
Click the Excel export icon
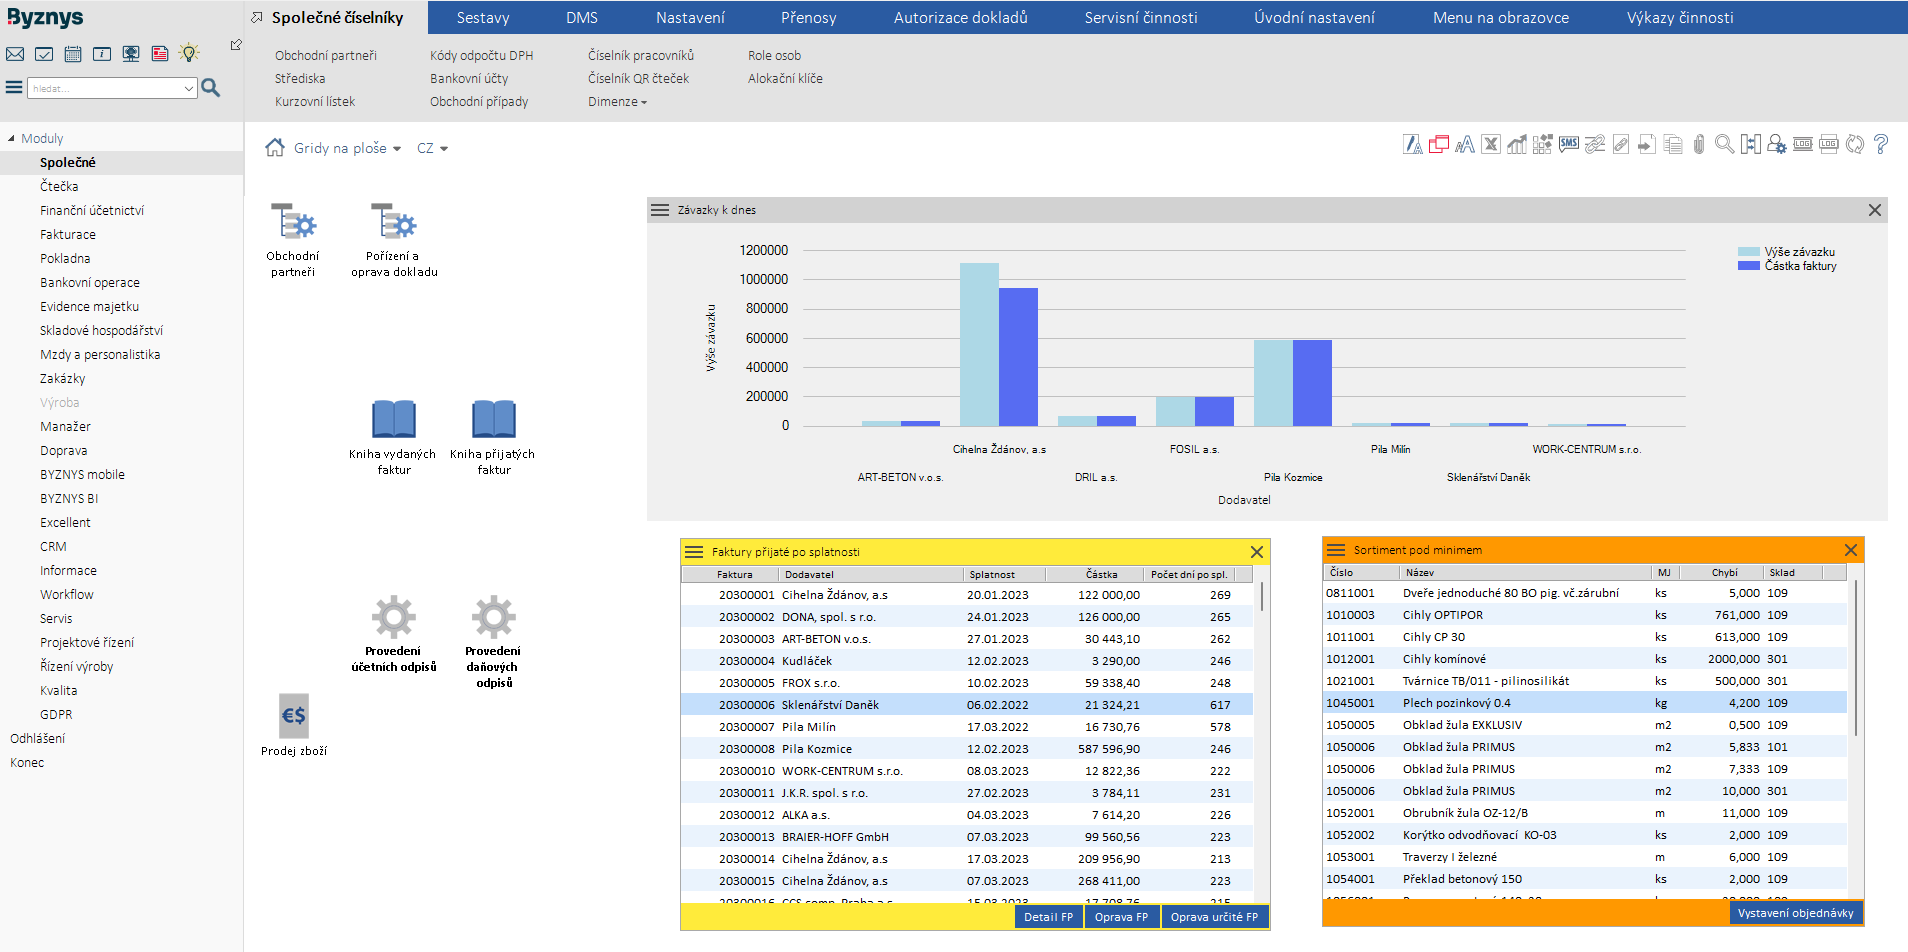point(1491,144)
